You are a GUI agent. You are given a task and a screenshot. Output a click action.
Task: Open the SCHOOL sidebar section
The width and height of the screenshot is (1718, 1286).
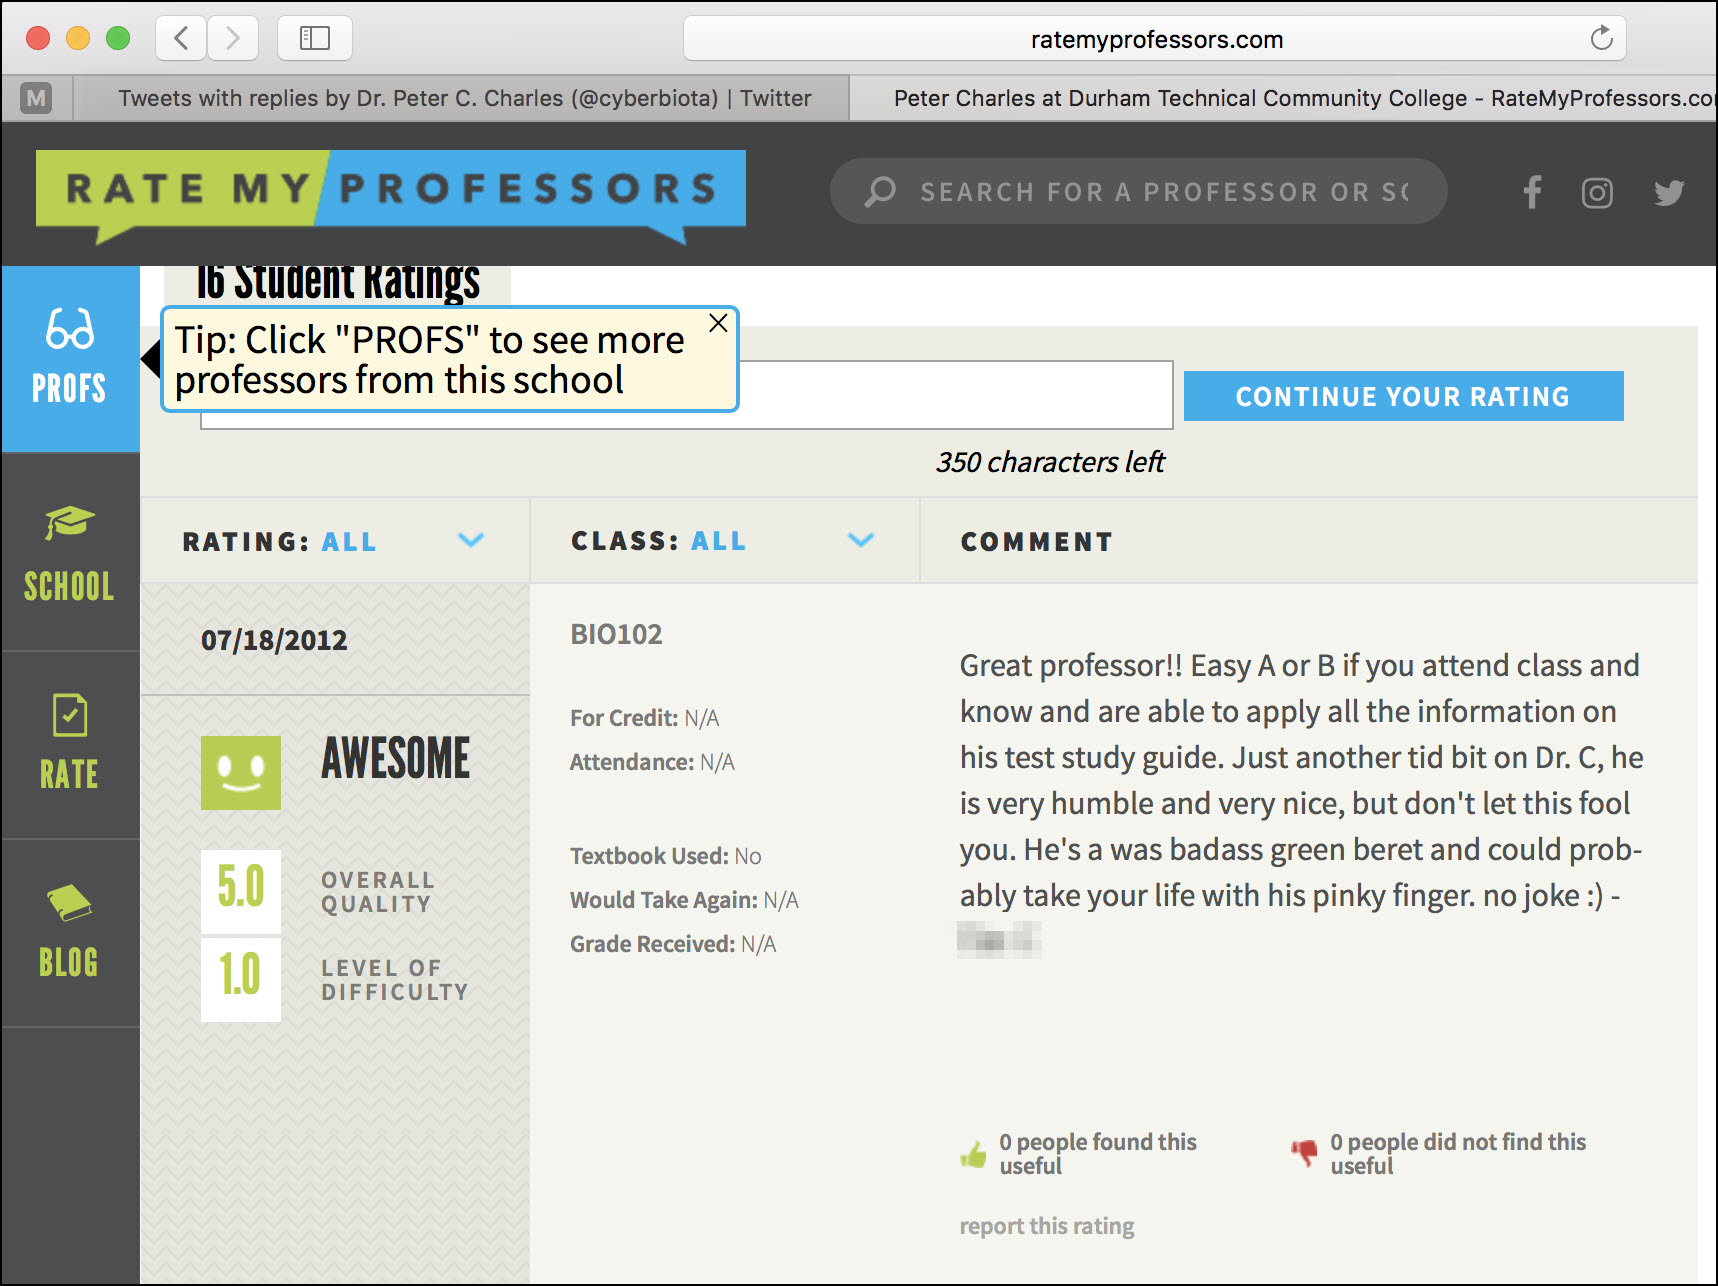pyautogui.click(x=70, y=553)
